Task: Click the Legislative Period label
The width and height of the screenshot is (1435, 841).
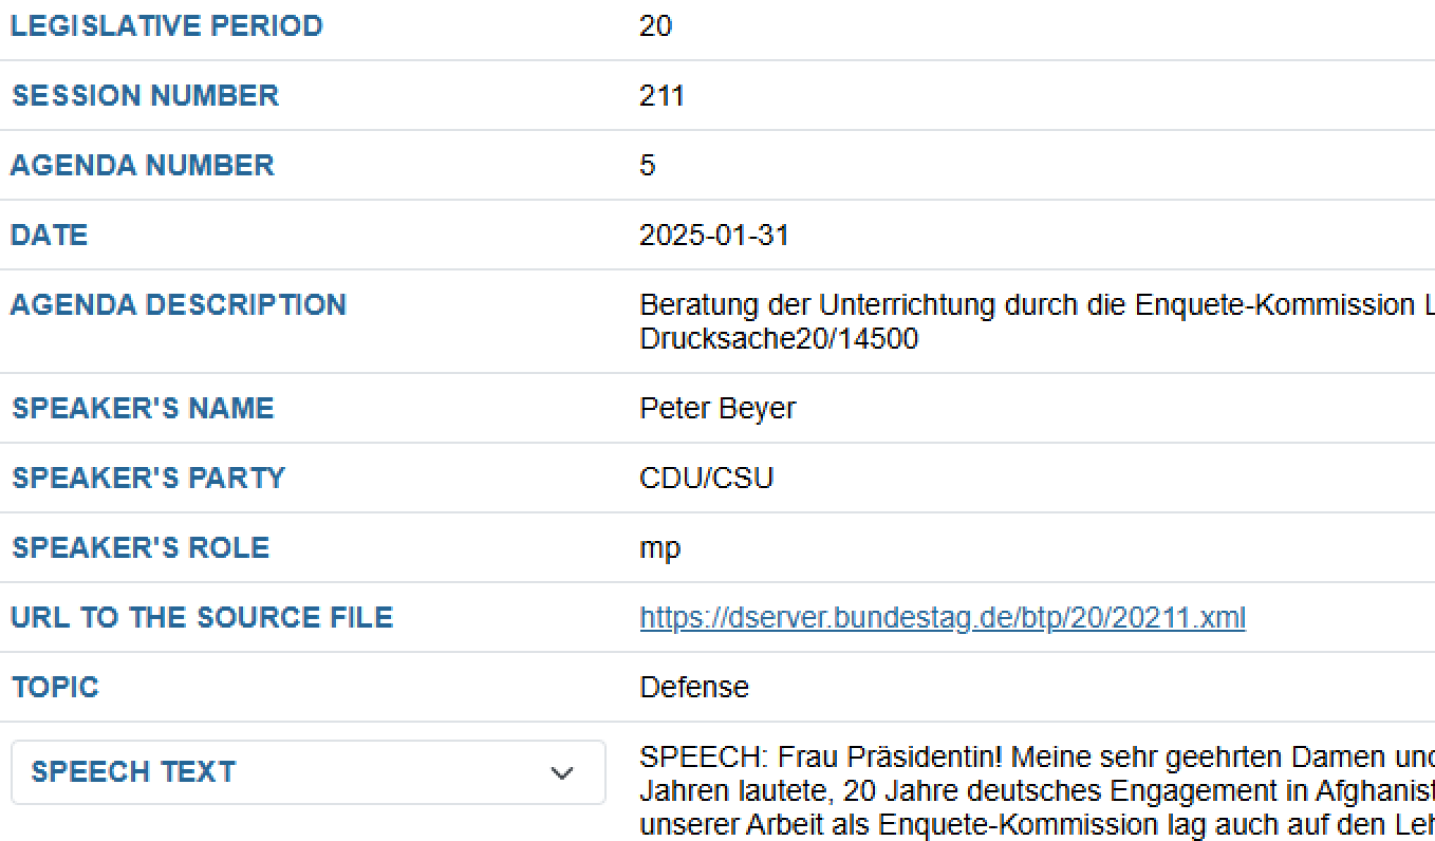Action: coord(167,26)
